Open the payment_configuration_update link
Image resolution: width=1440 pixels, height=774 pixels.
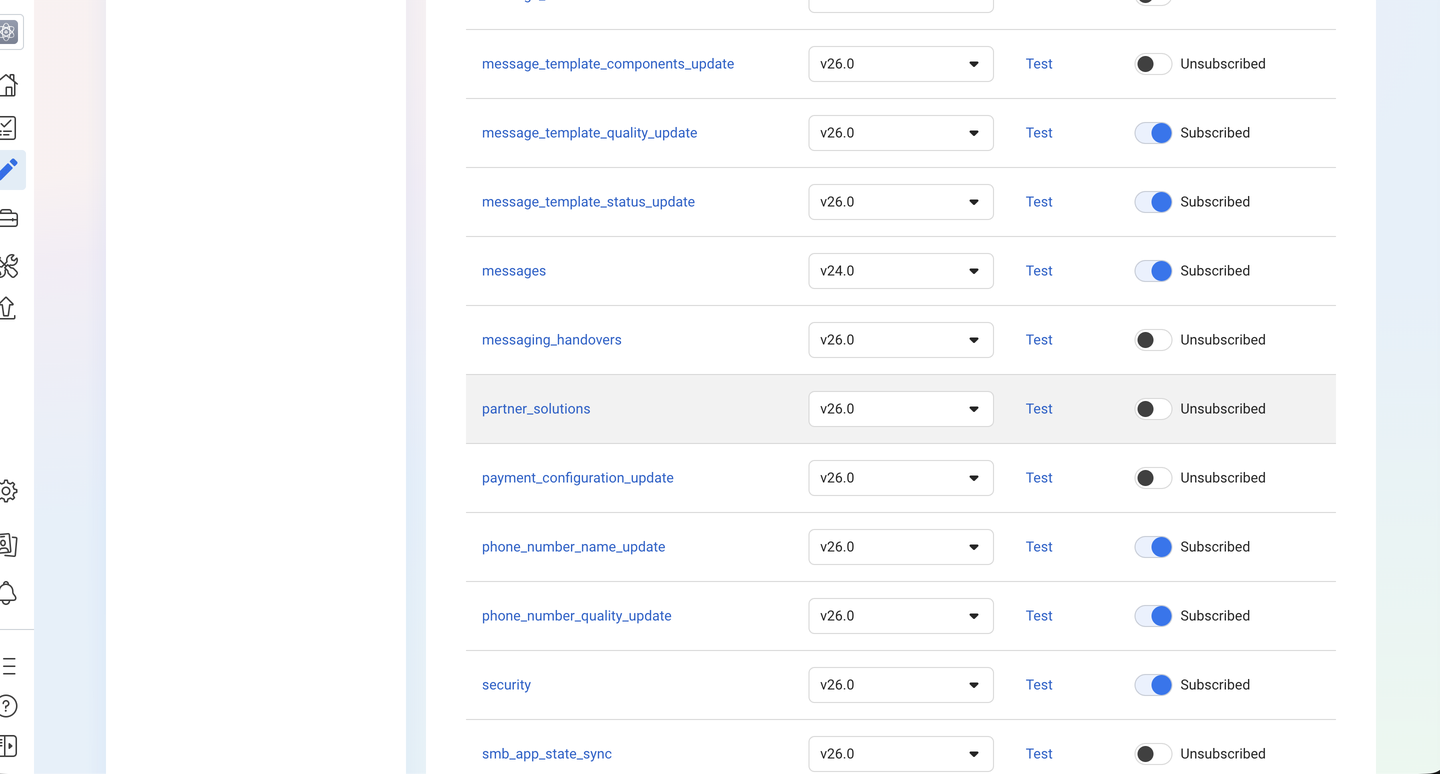pyautogui.click(x=578, y=478)
